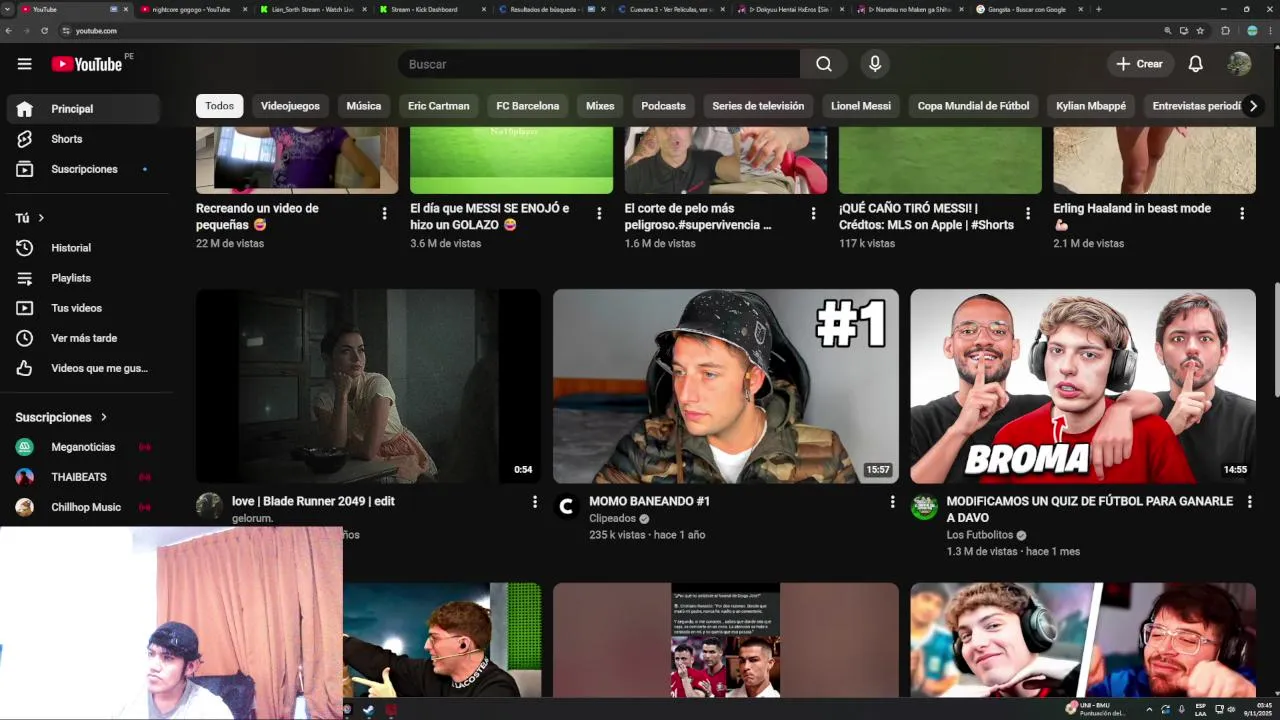Image resolution: width=1280 pixels, height=720 pixels.
Task: Switch to the 'nightcore gogogo - YouTube' browser tab
Action: click(x=191, y=9)
